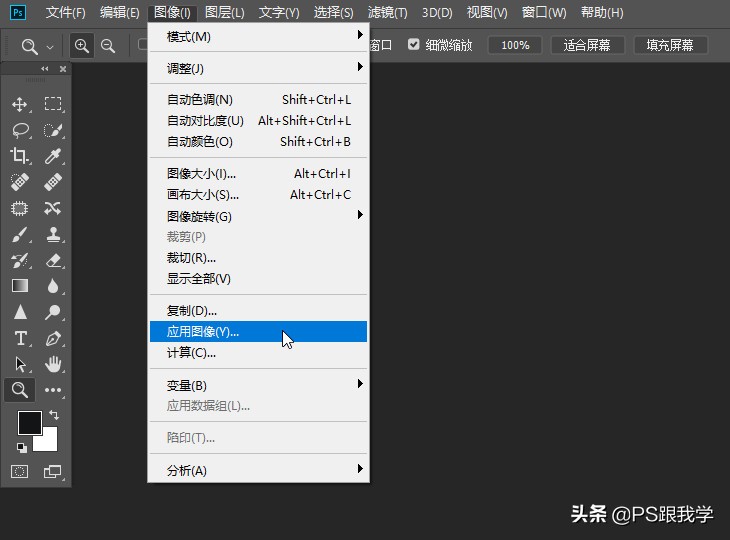This screenshot has height=540, width=730.
Task: Select the Zoom tool in toolbox
Action: click(20, 390)
